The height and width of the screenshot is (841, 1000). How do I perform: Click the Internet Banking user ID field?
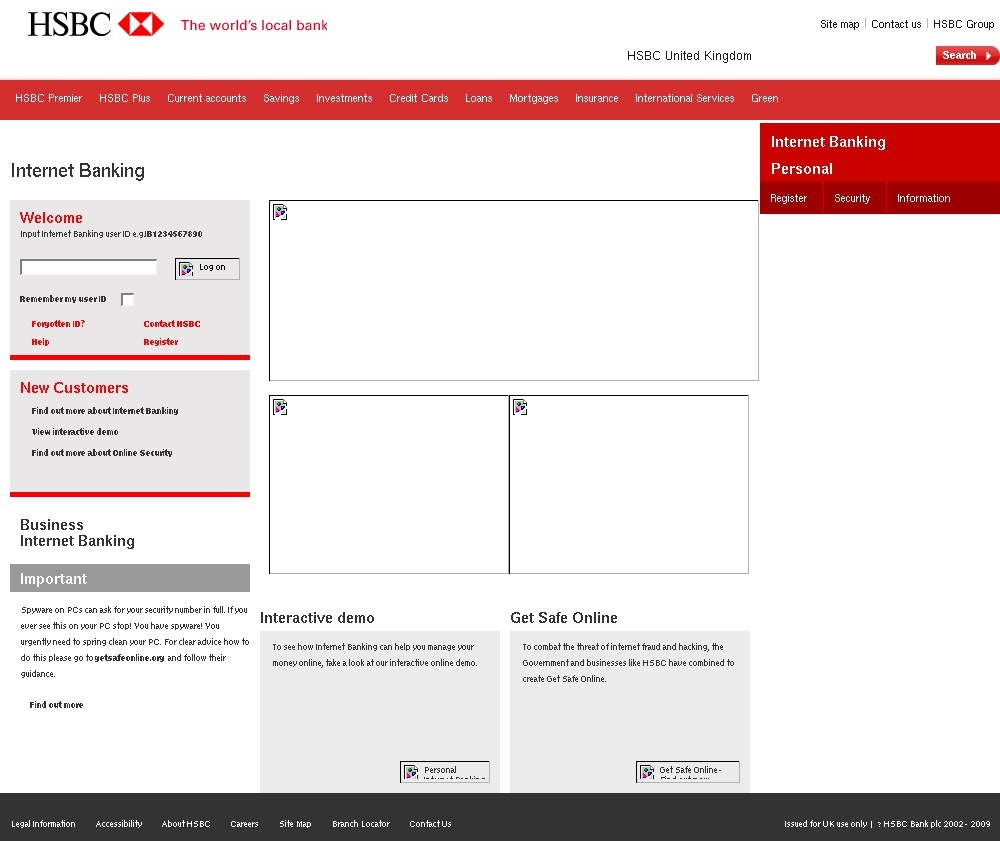pyautogui.click(x=89, y=267)
